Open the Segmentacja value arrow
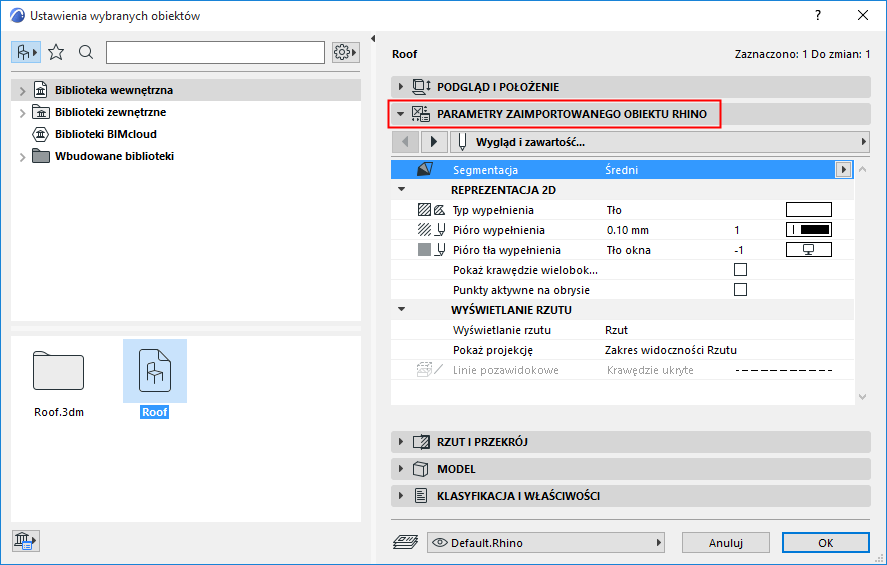This screenshot has width=887, height=565. [843, 169]
